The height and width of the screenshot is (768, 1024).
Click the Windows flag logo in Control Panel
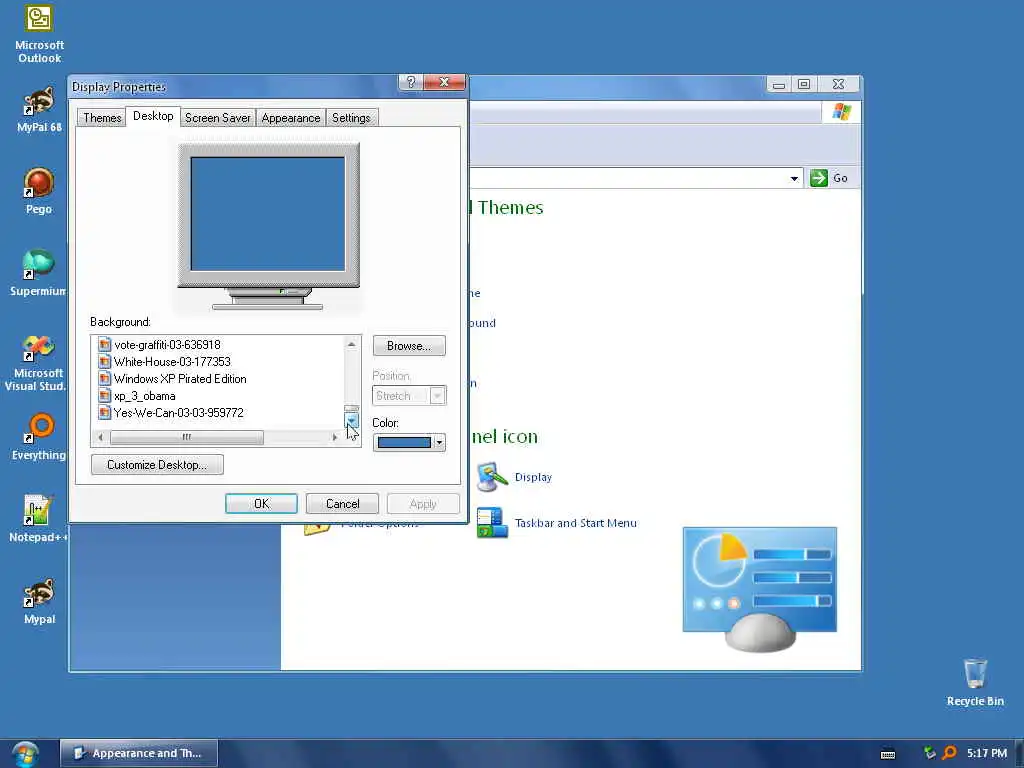click(x=841, y=112)
